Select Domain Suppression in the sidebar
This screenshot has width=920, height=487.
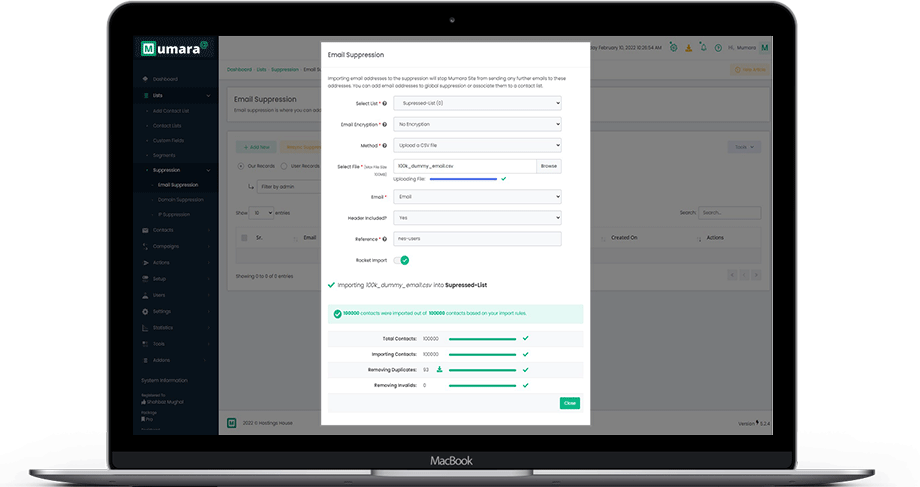[x=180, y=199]
